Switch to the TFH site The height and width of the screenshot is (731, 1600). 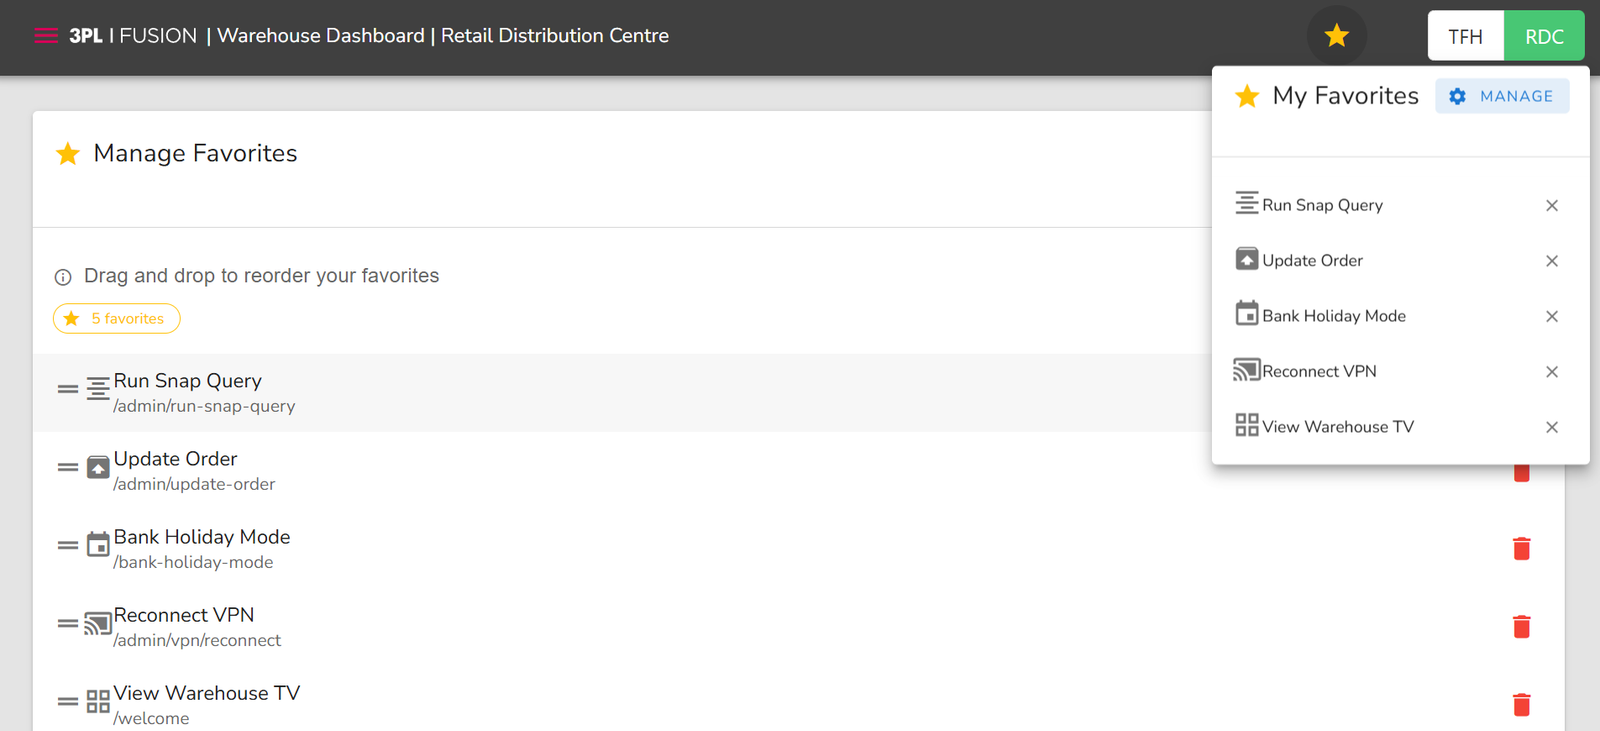1465,36
